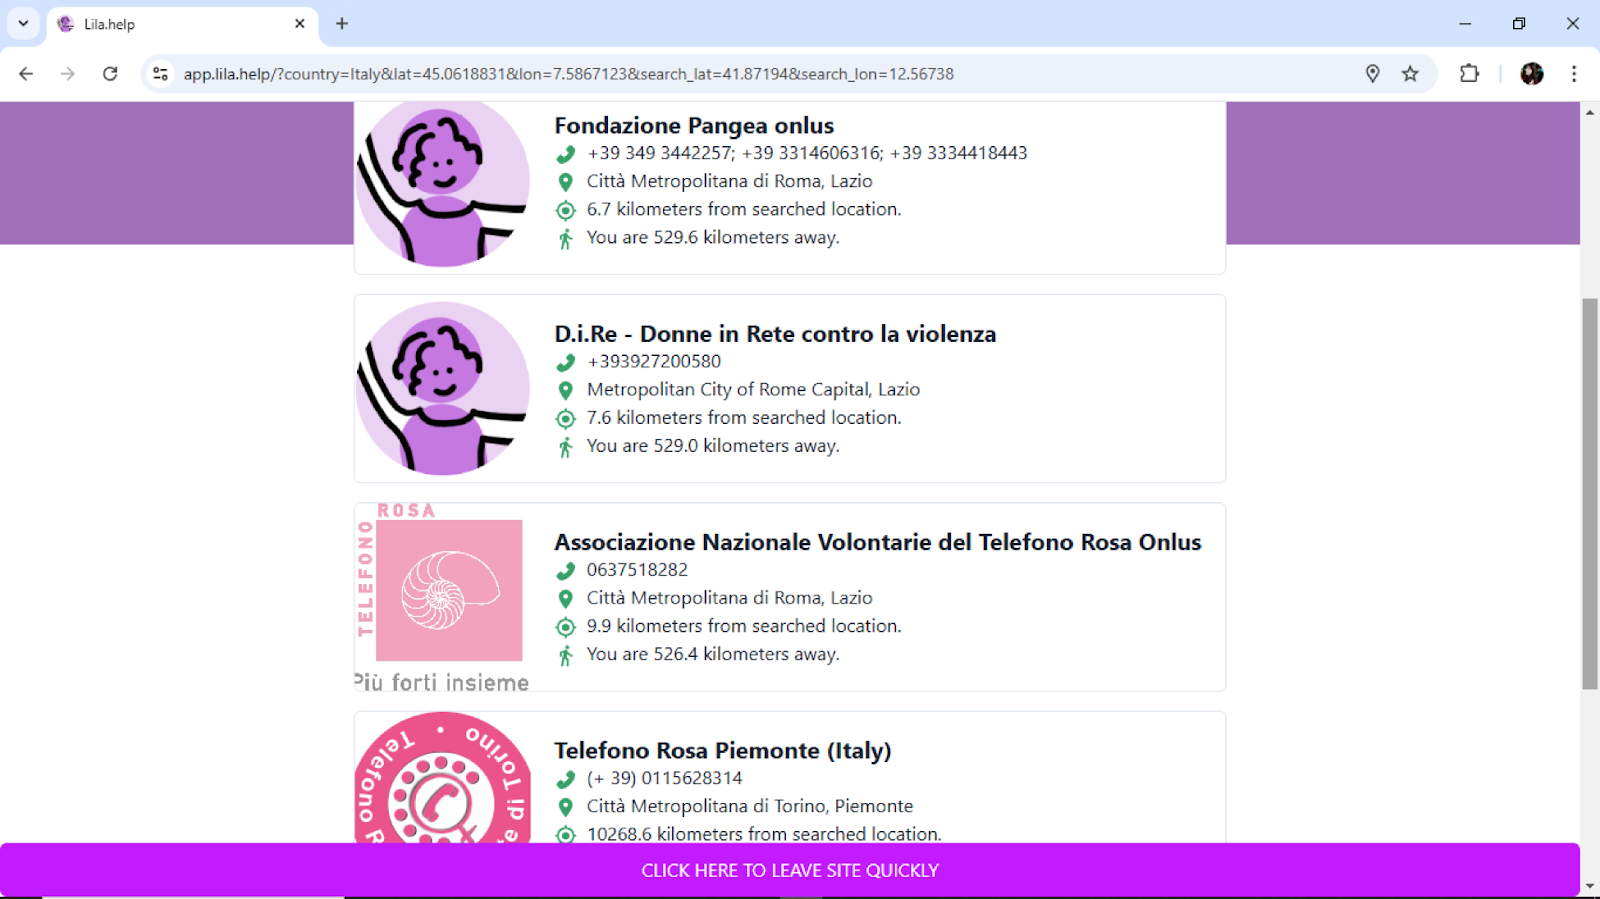Click map pin icon for Fondazione Pangea onlus
The image size is (1600, 899).
pyautogui.click(x=565, y=182)
